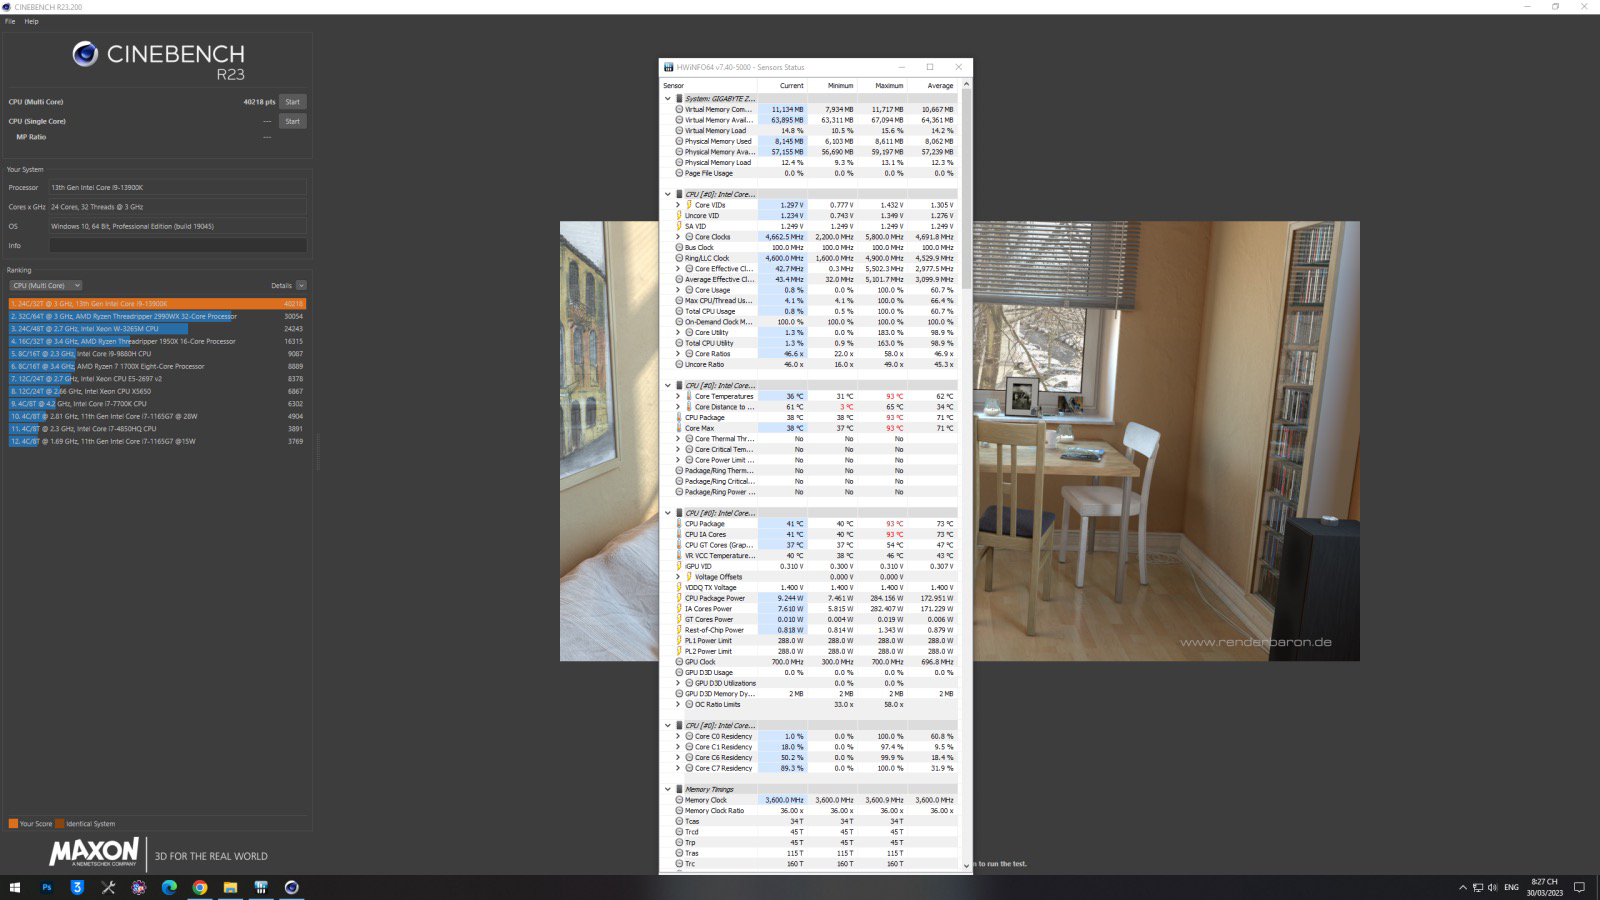Open Microsoft Edge from the taskbar
The image size is (1600, 900).
click(x=169, y=887)
